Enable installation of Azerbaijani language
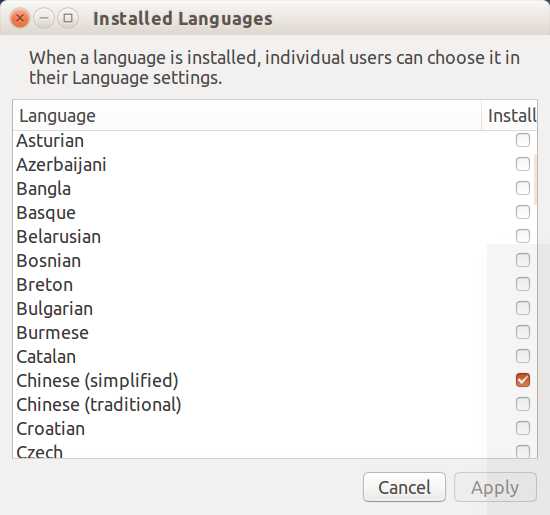 (523, 164)
